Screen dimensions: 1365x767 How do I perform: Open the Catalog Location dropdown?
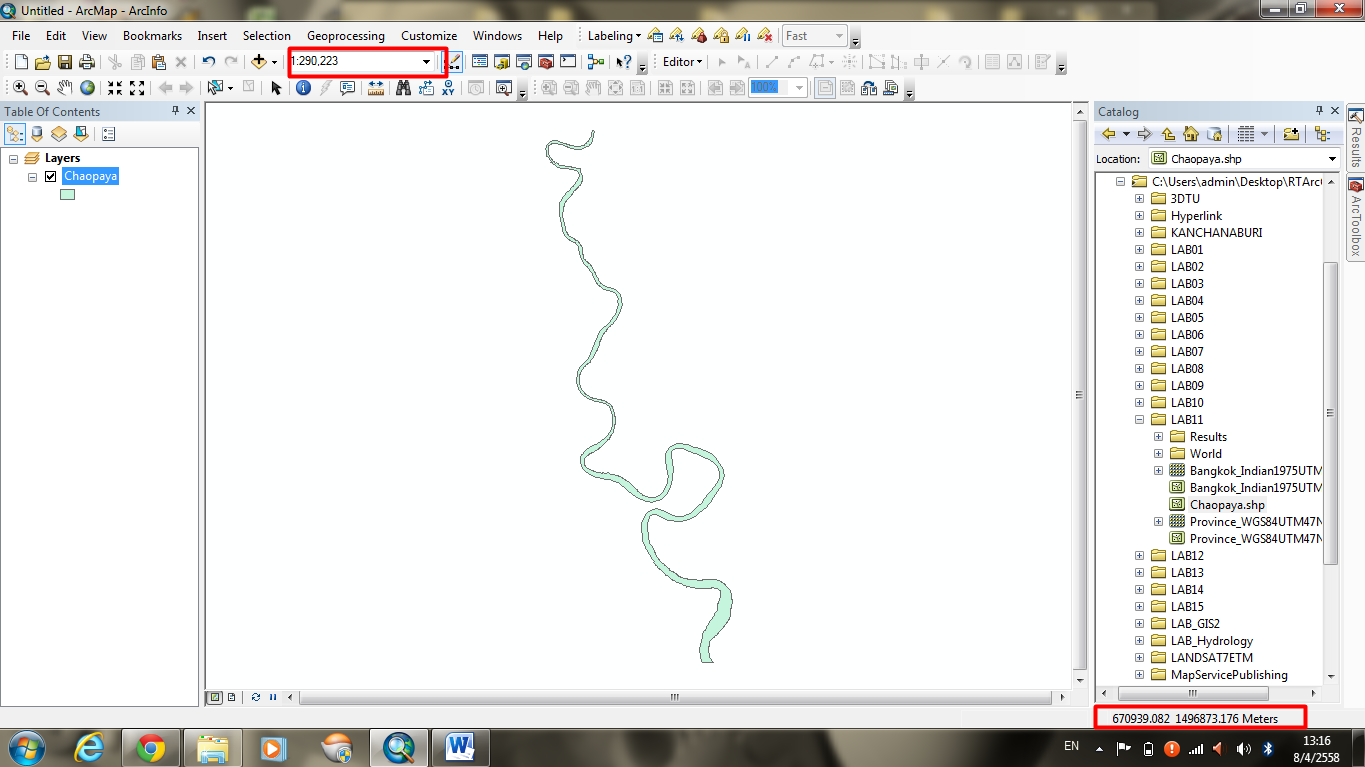point(1332,158)
